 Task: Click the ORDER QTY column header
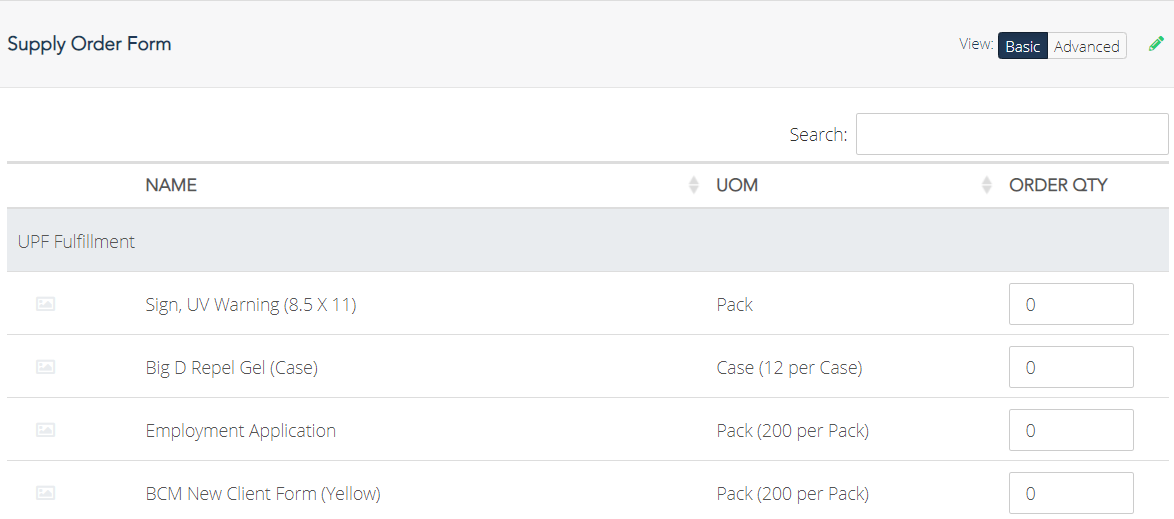pos(1058,185)
